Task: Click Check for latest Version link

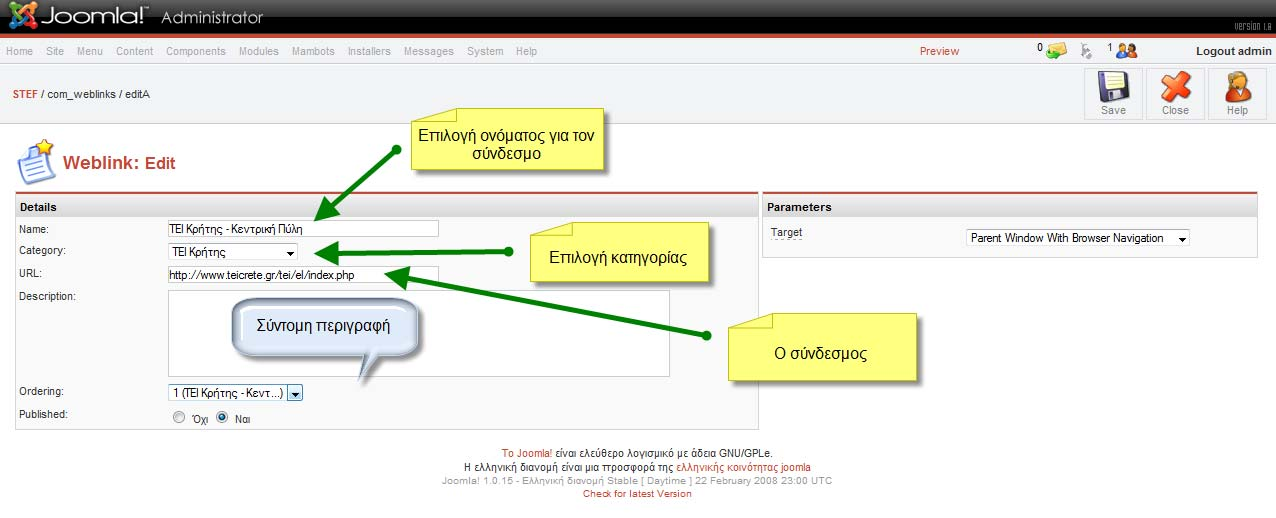Action: [x=637, y=493]
